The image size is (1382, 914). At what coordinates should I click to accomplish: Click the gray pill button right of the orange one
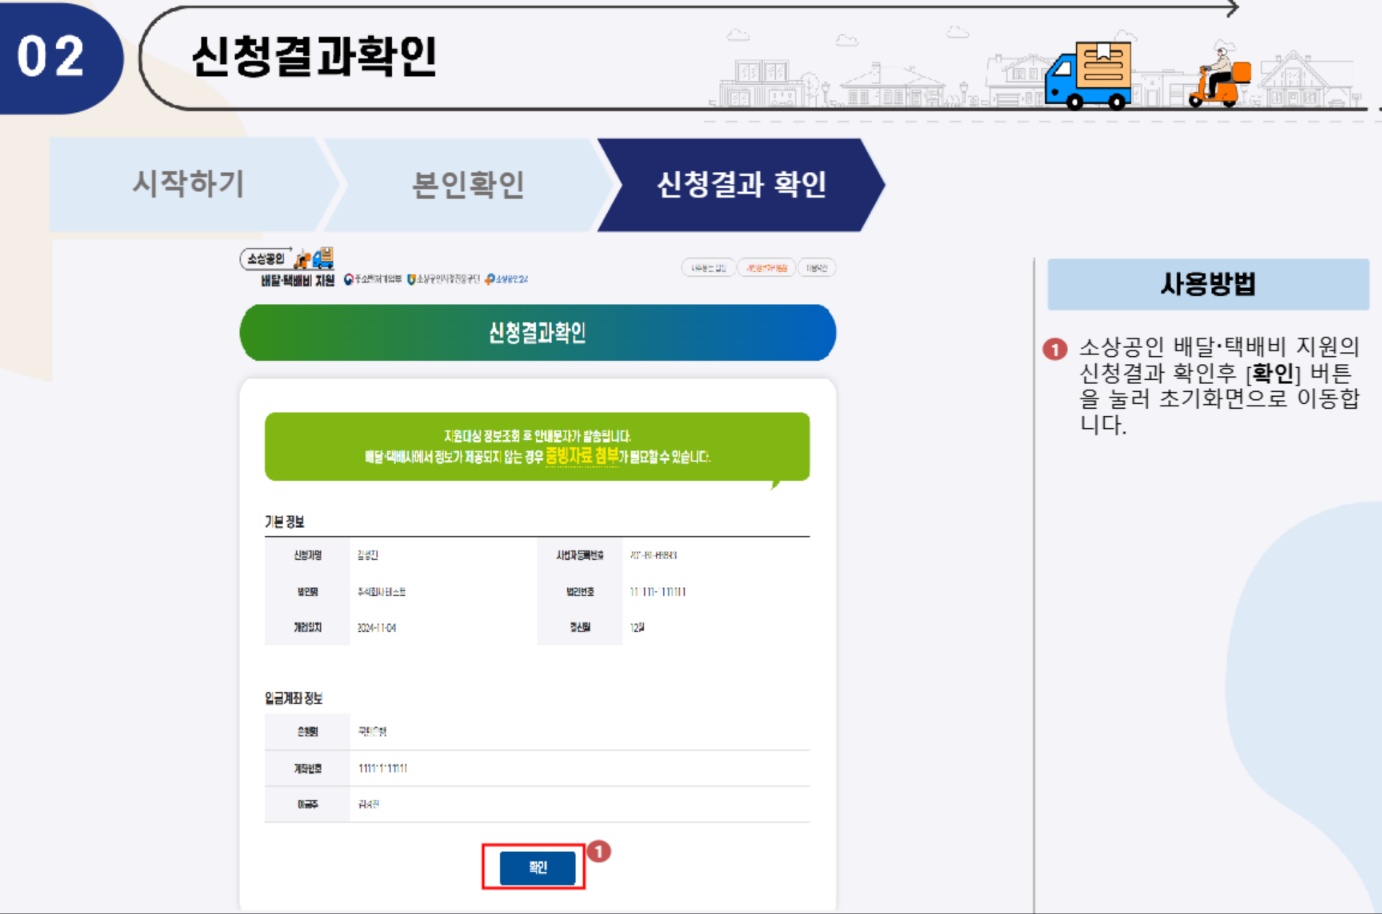[817, 268]
